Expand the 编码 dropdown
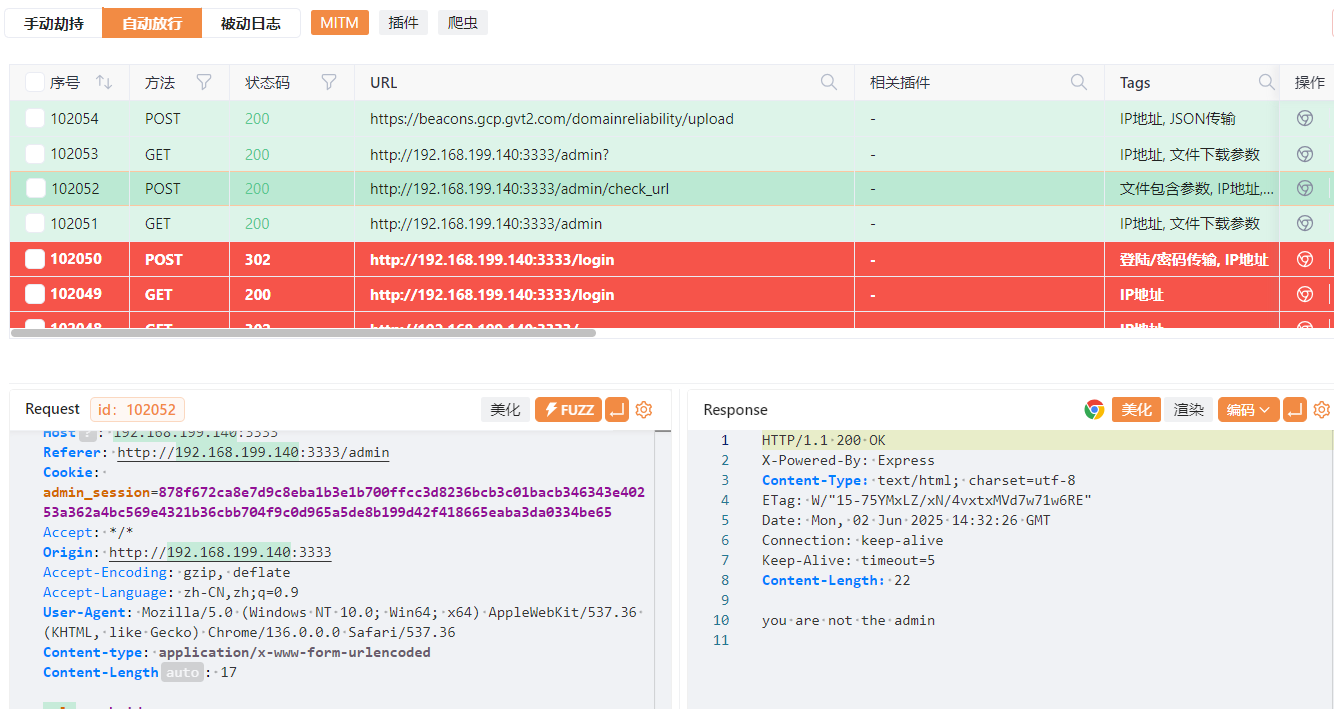1334x709 pixels. tap(1248, 410)
